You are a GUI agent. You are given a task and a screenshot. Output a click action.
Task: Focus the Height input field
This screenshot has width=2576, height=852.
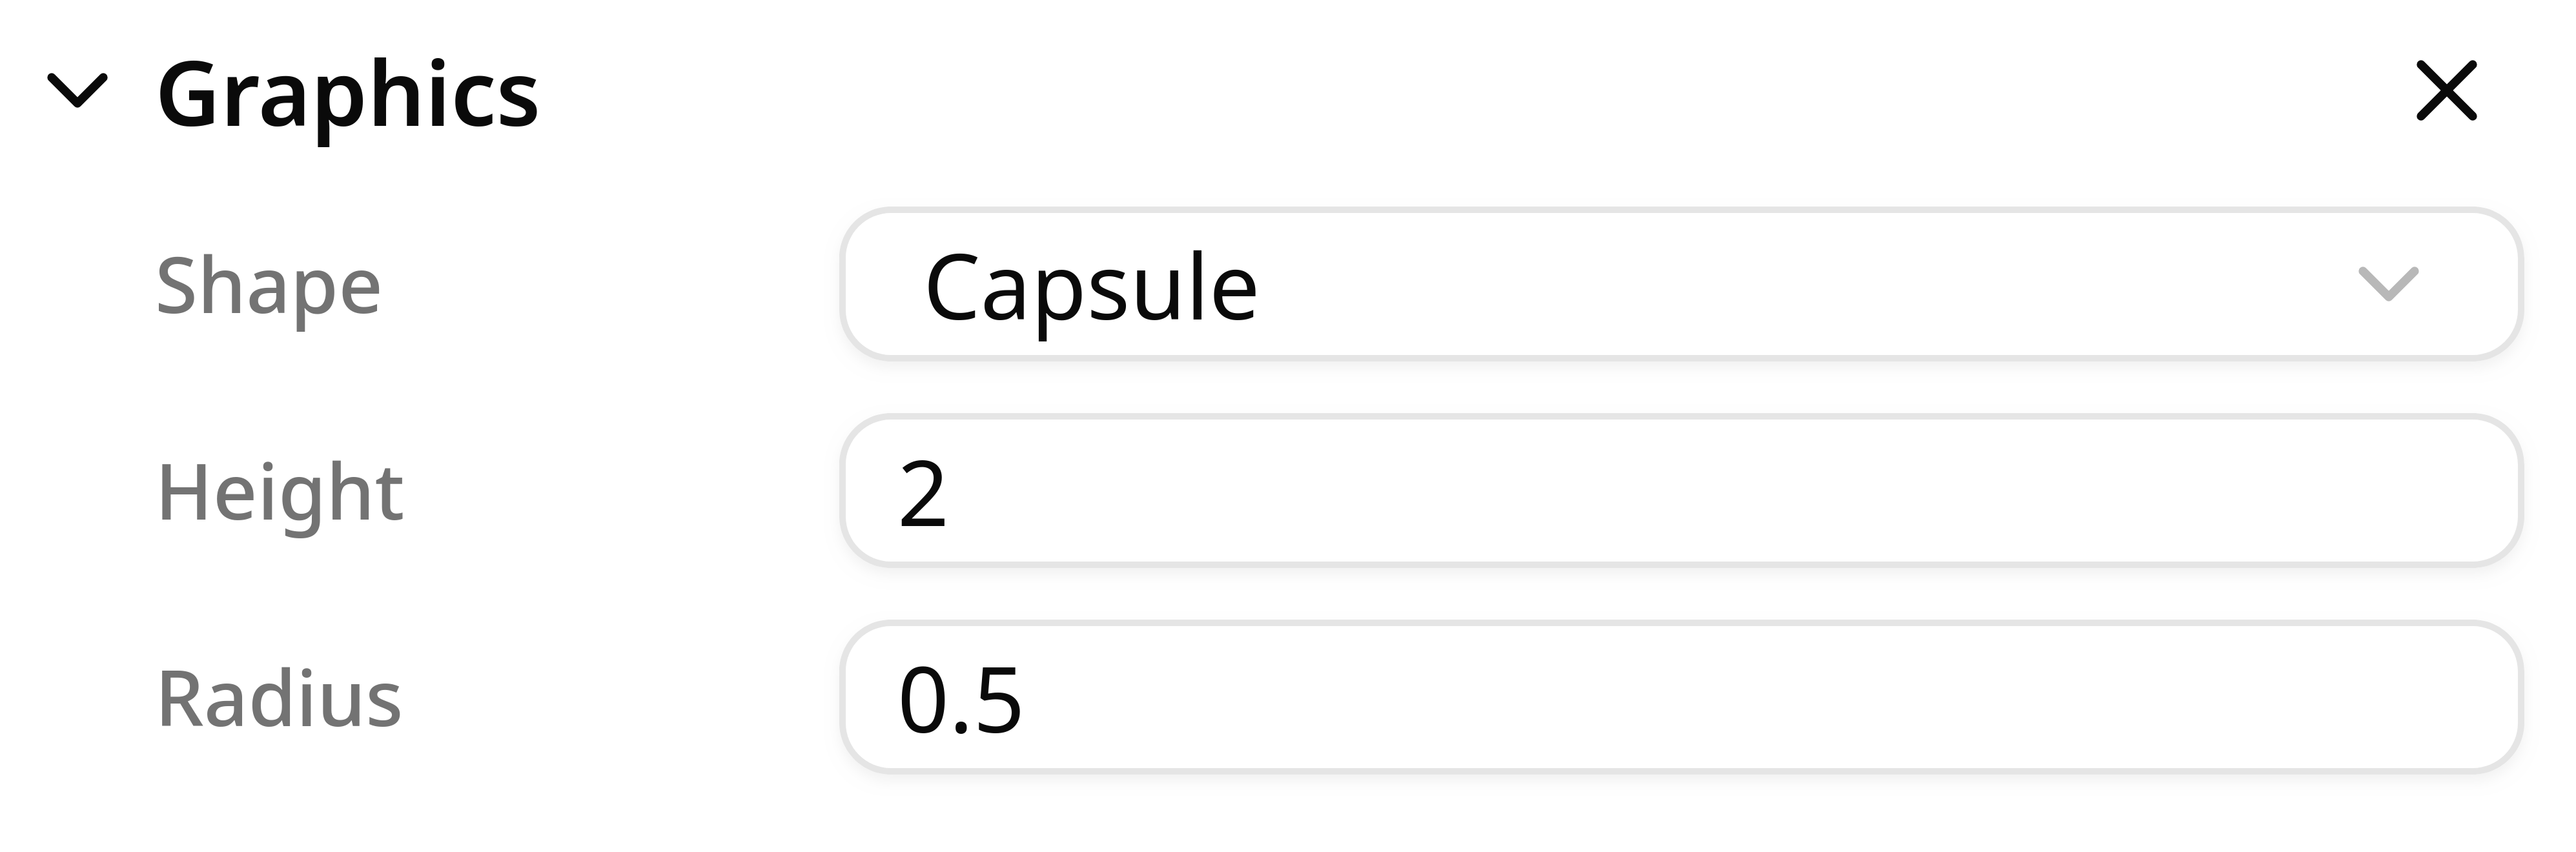tap(1680, 492)
